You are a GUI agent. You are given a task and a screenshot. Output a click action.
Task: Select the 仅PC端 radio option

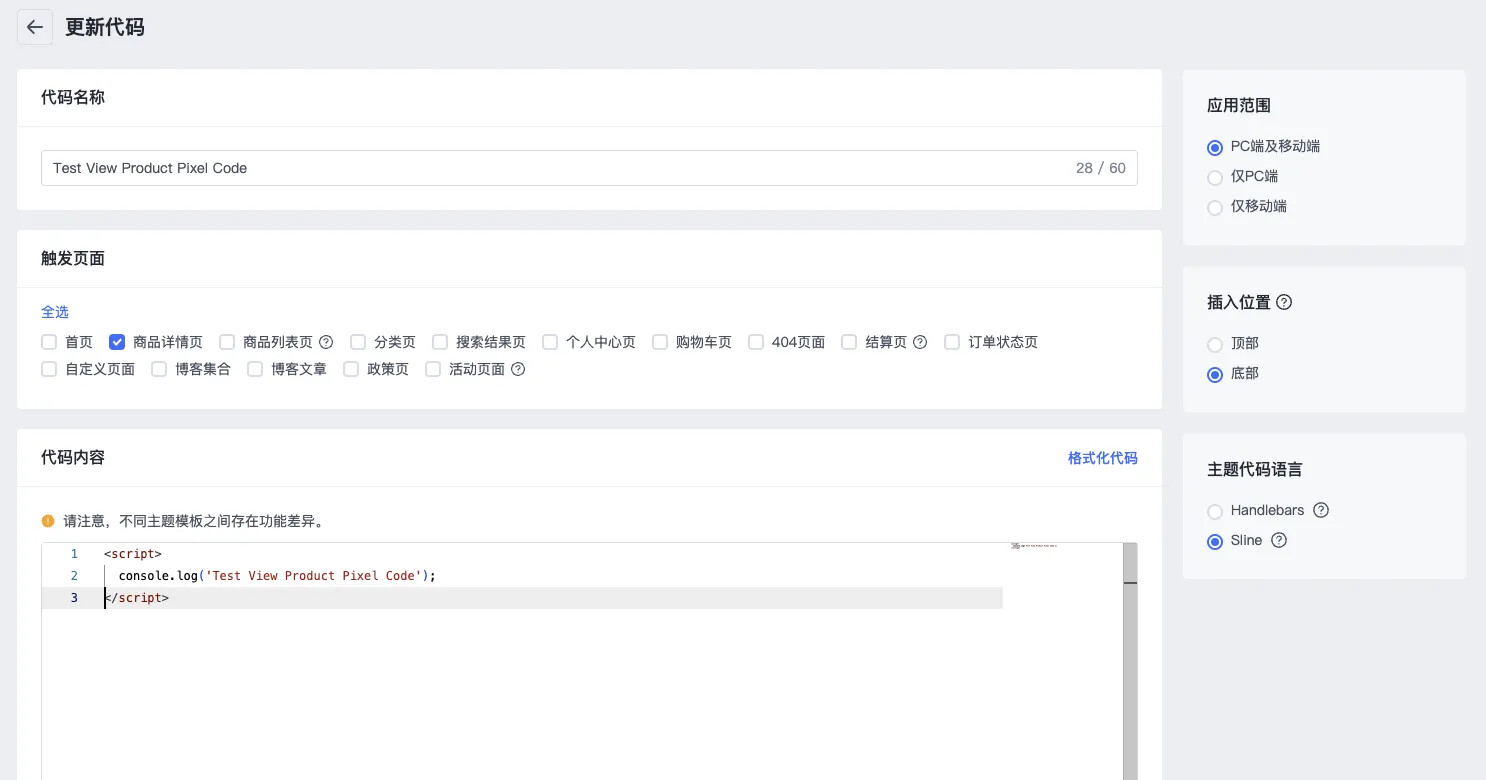coord(1215,177)
